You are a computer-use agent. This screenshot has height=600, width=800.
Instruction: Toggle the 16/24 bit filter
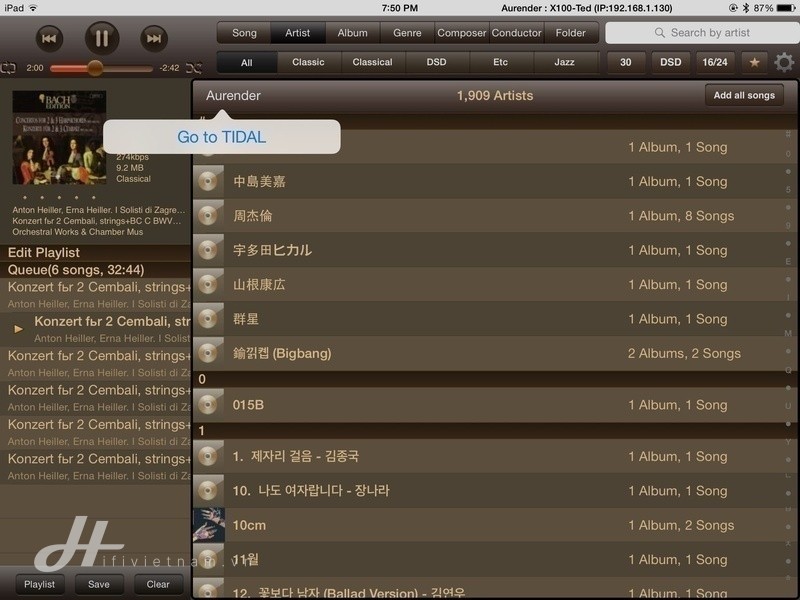coord(714,62)
